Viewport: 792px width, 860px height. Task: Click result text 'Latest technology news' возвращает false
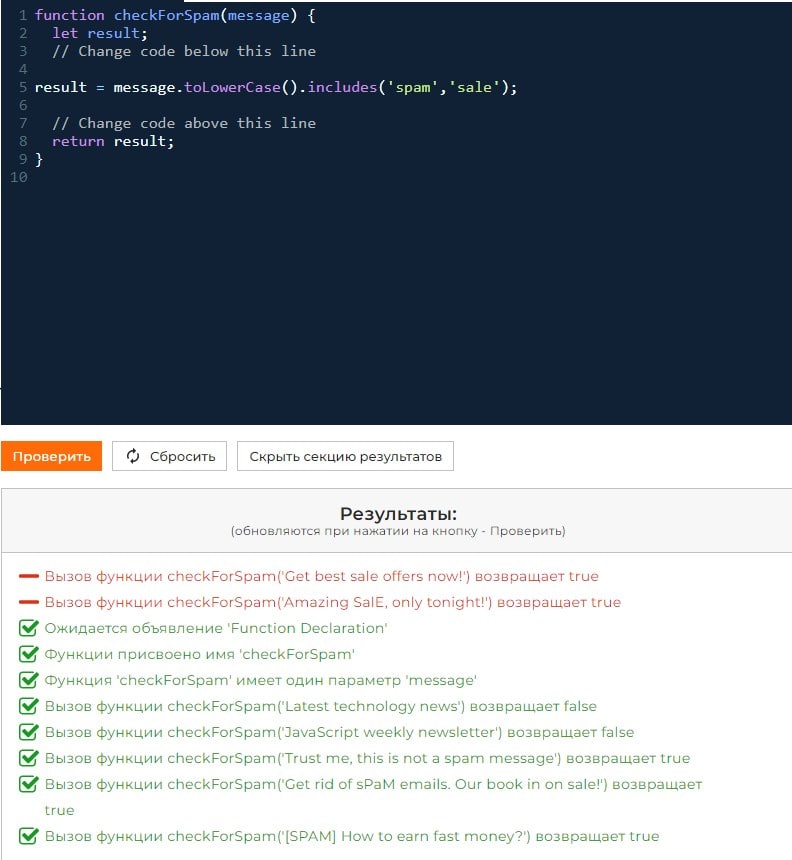[320, 706]
